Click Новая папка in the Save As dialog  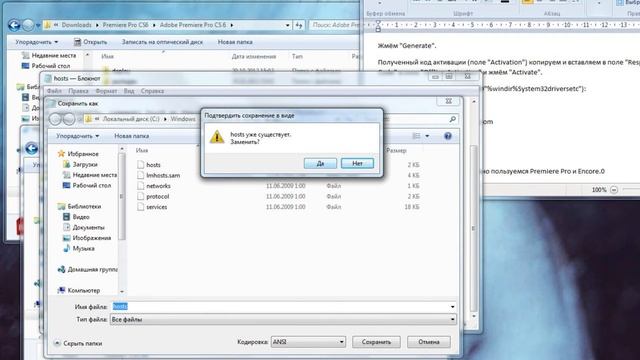[x=131, y=136]
